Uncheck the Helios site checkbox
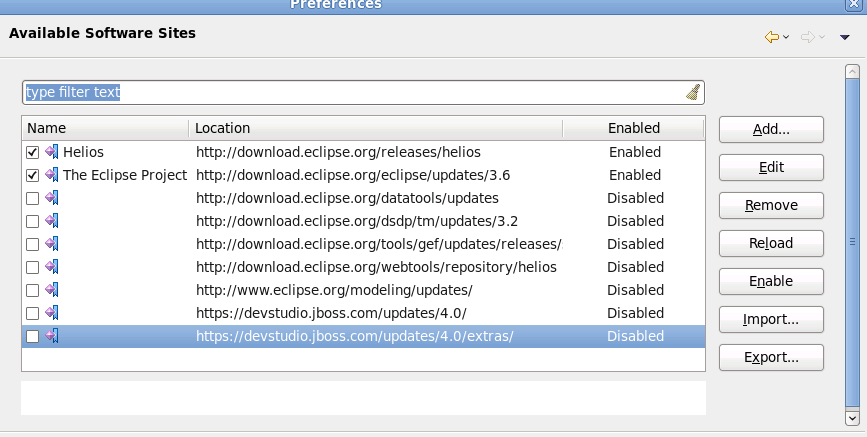 pyautogui.click(x=32, y=153)
